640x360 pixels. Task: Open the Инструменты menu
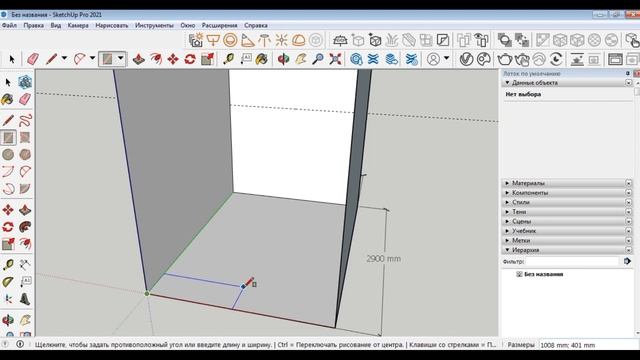pyautogui.click(x=154, y=25)
